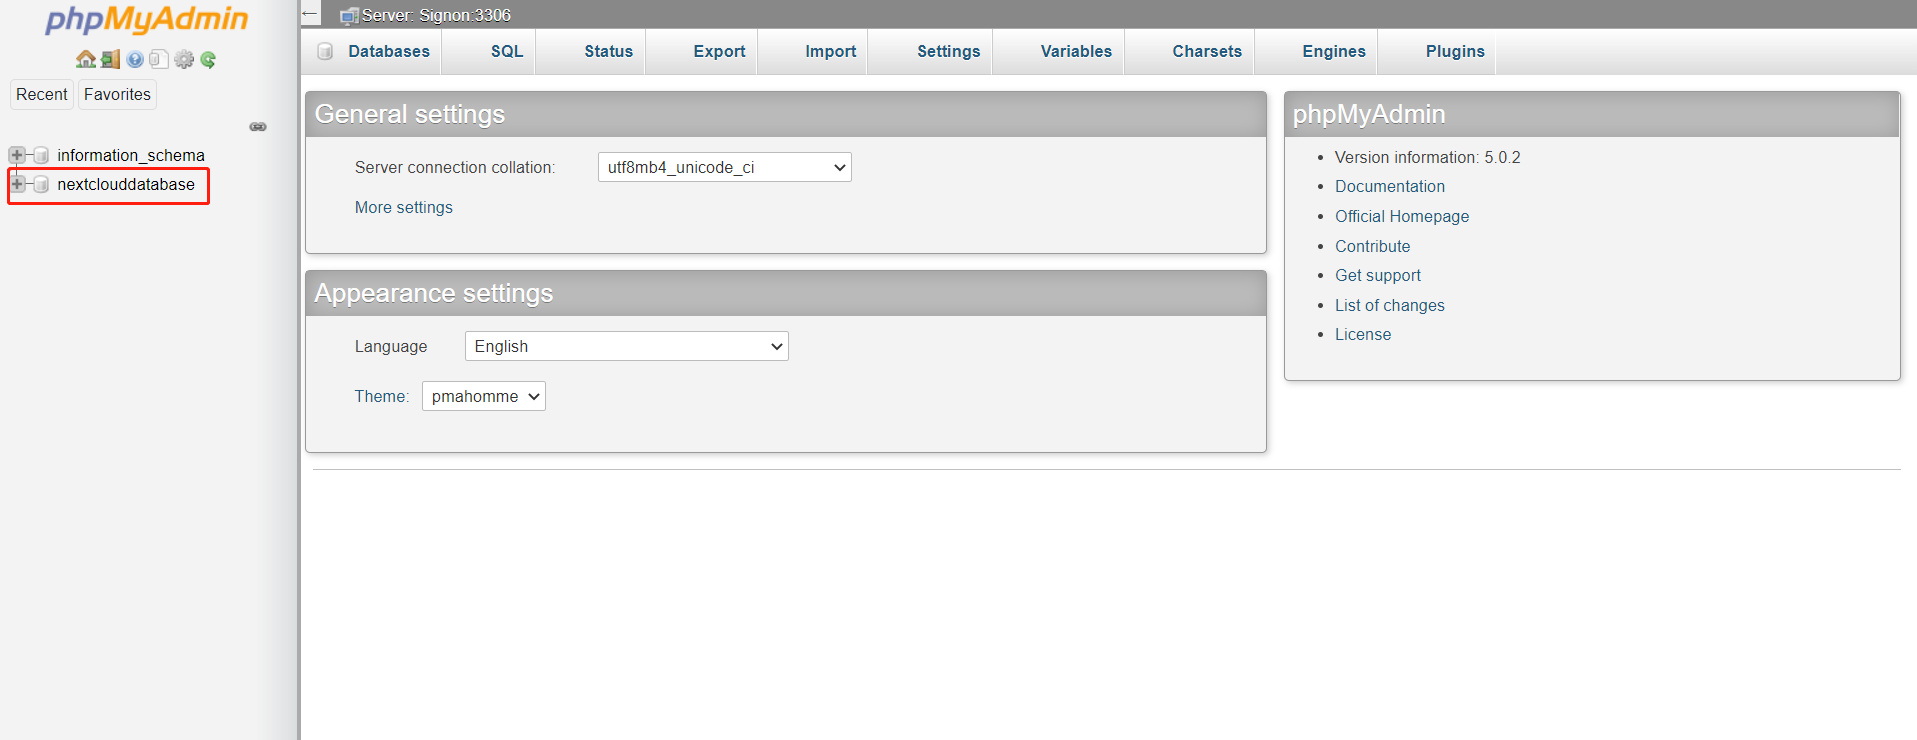Visit the Official Homepage link
Image resolution: width=1917 pixels, height=740 pixels.
click(x=1402, y=216)
